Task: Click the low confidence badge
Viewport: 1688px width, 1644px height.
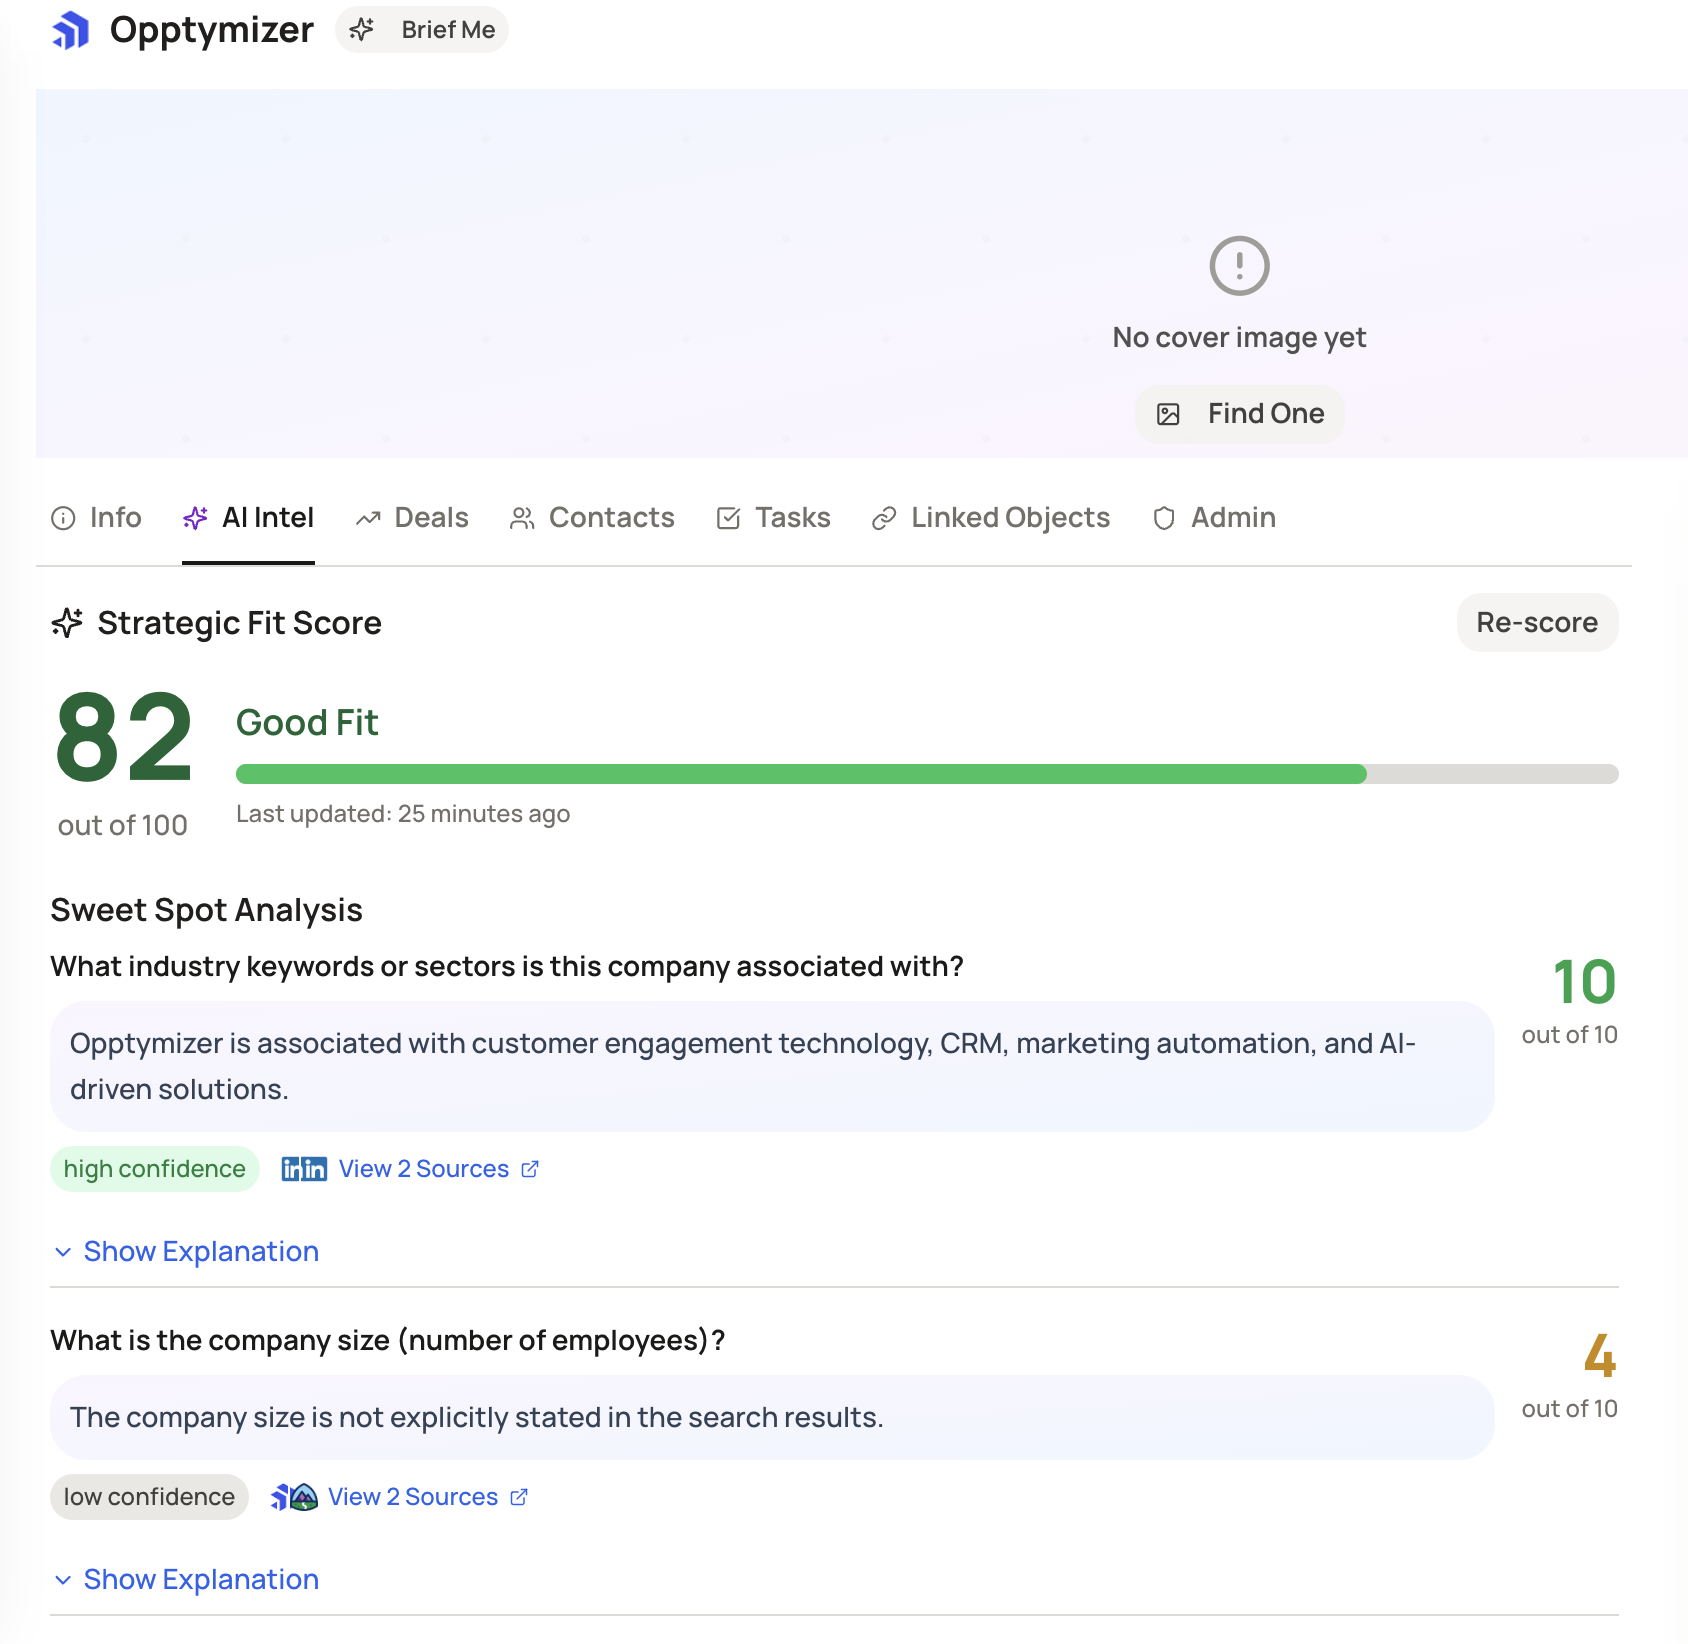Action: coord(149,1497)
